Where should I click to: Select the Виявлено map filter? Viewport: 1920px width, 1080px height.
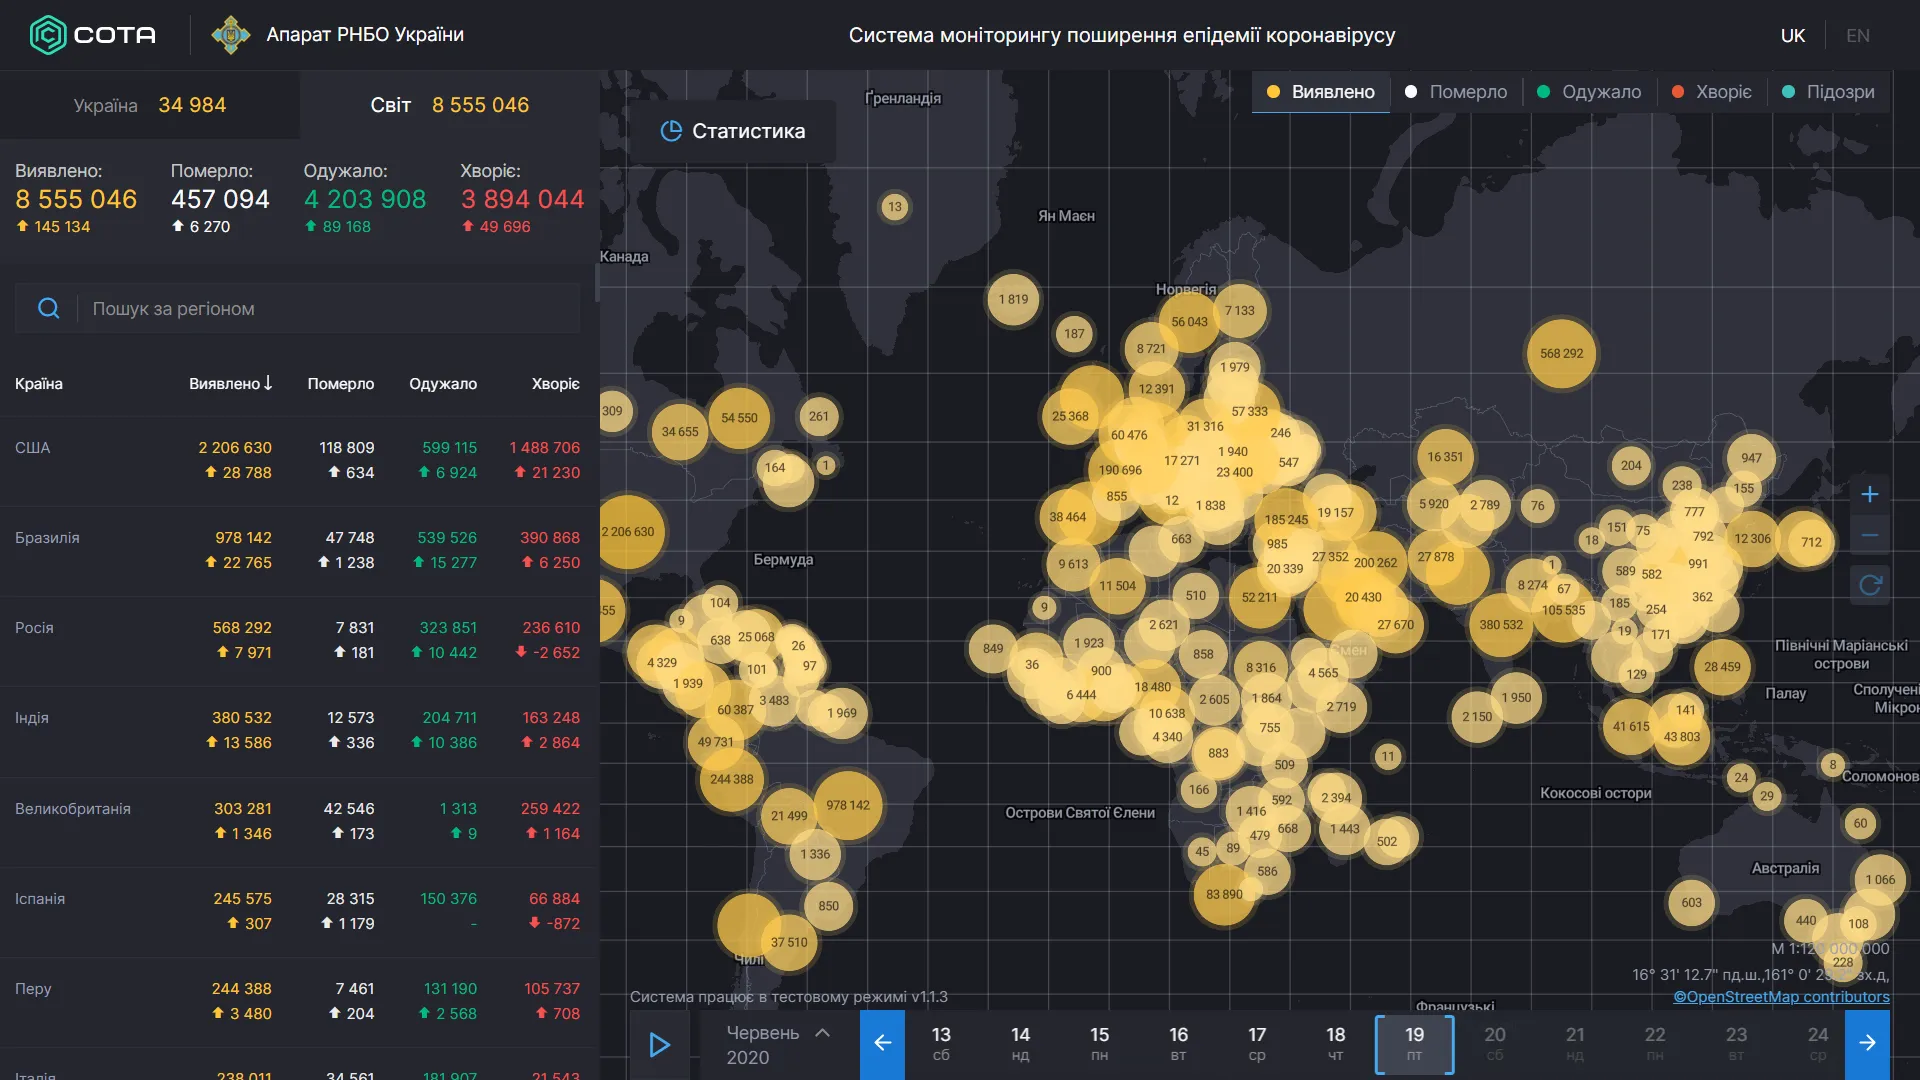pyautogui.click(x=1320, y=92)
